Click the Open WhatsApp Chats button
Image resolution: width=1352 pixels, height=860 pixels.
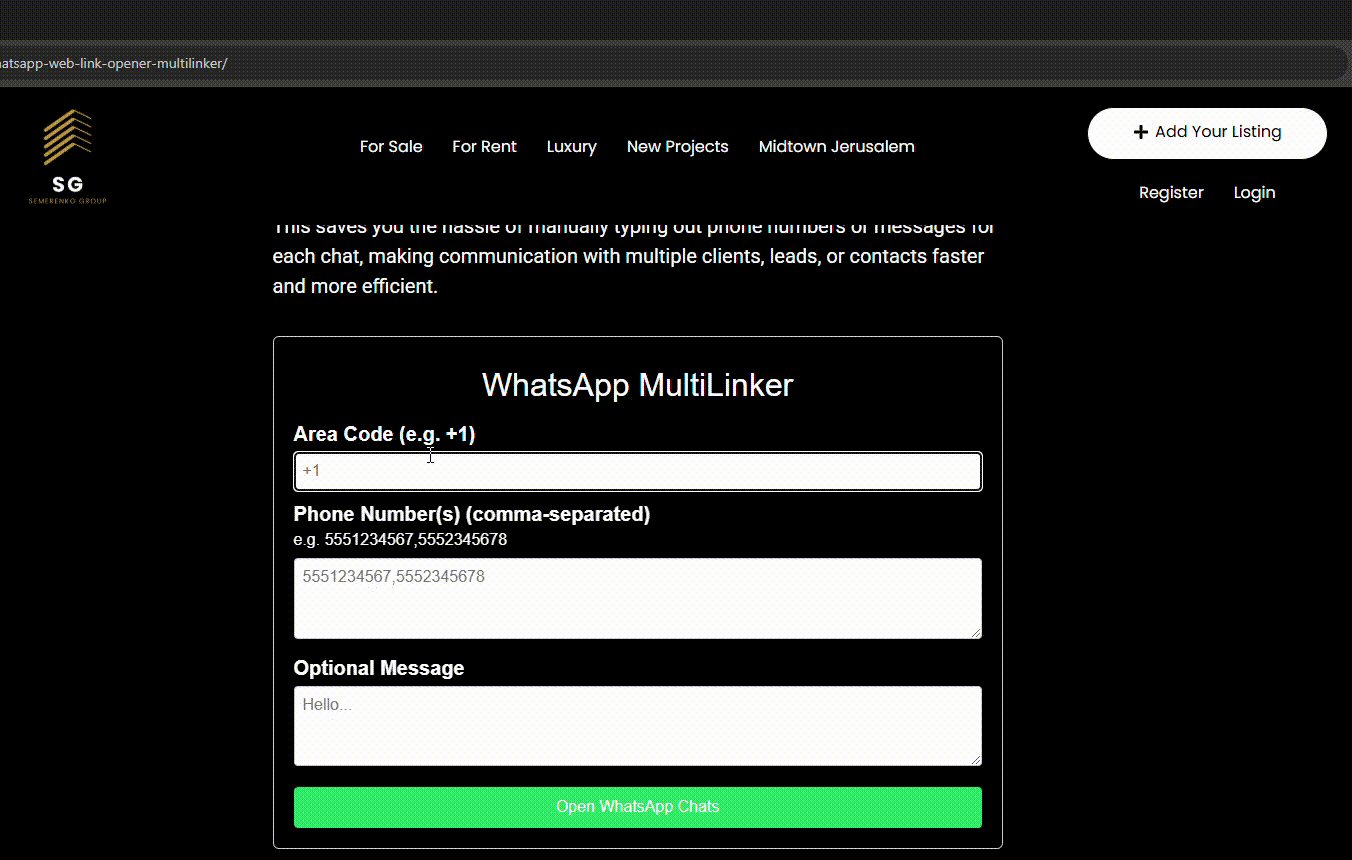[x=638, y=807]
